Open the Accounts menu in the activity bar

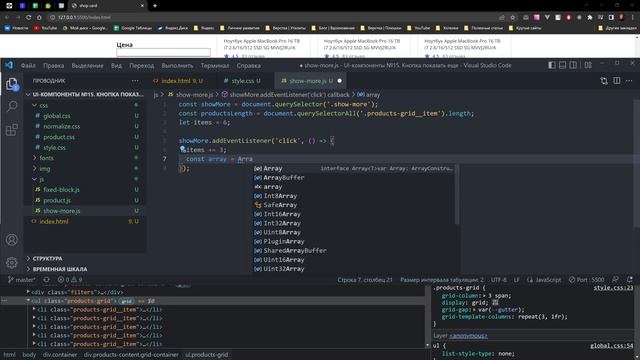tap(12, 240)
